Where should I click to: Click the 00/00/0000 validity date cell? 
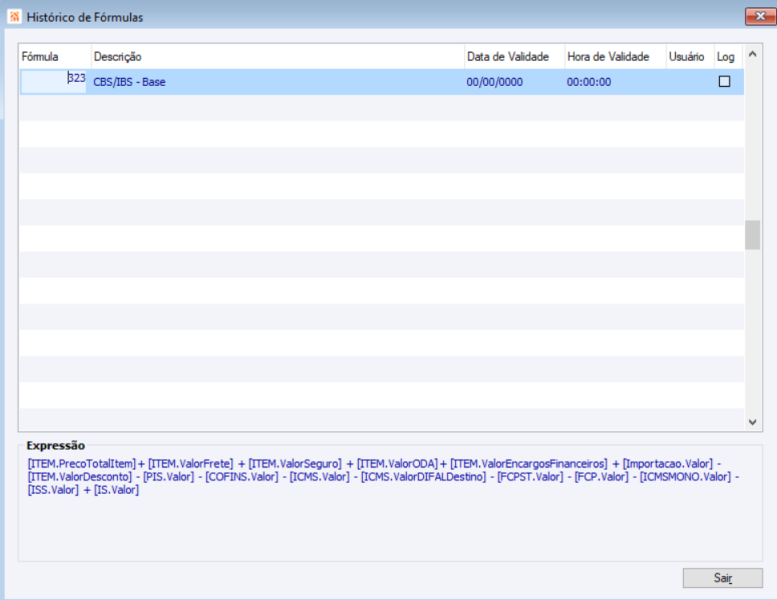point(495,82)
